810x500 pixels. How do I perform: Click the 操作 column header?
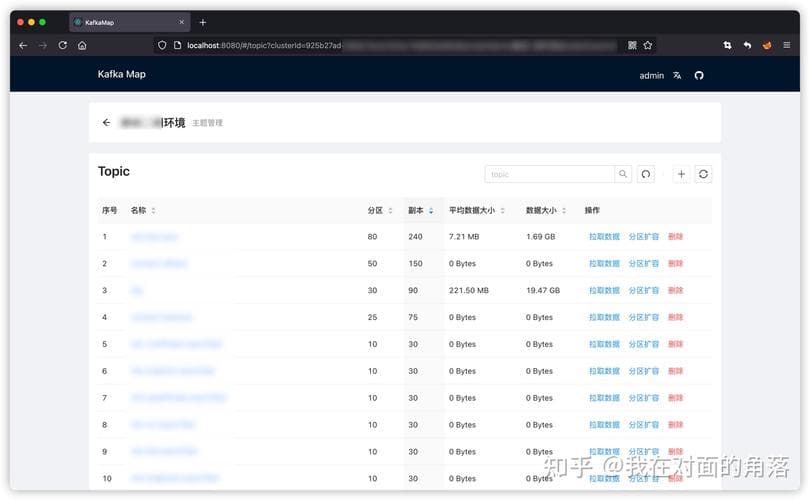(592, 210)
